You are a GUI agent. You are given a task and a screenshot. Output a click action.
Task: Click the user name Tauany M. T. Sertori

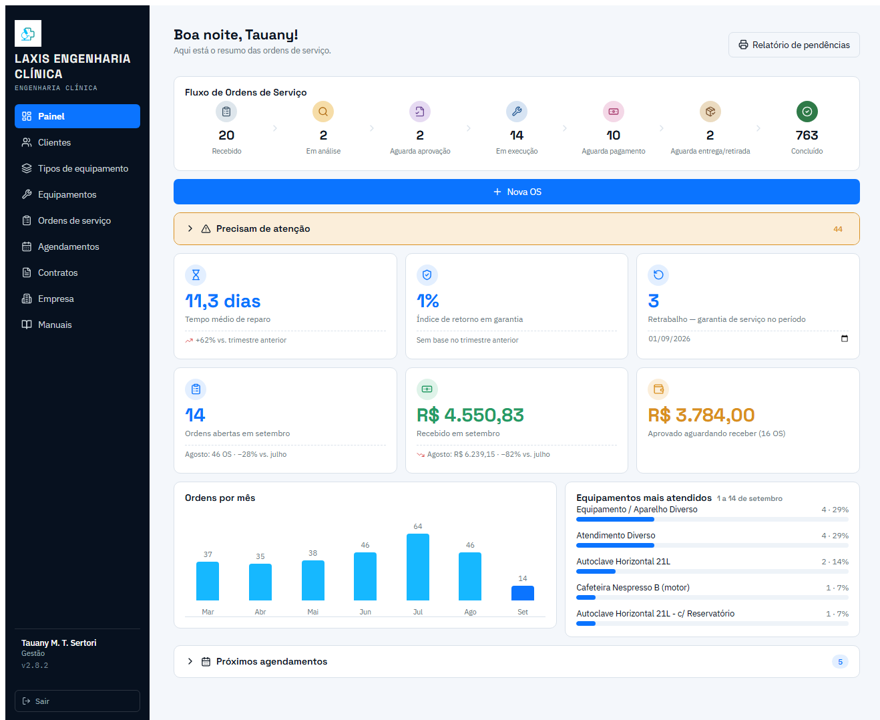point(59,643)
